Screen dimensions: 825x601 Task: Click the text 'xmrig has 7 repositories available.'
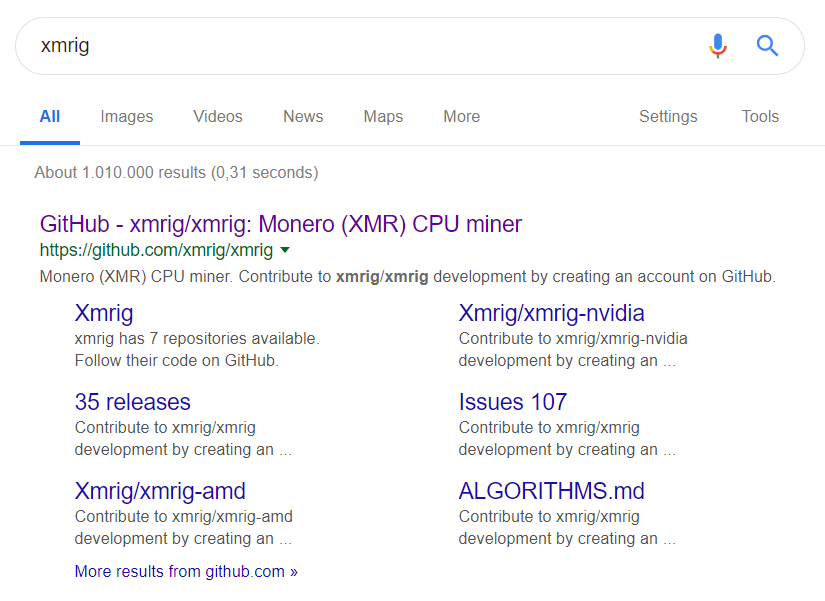coord(197,338)
